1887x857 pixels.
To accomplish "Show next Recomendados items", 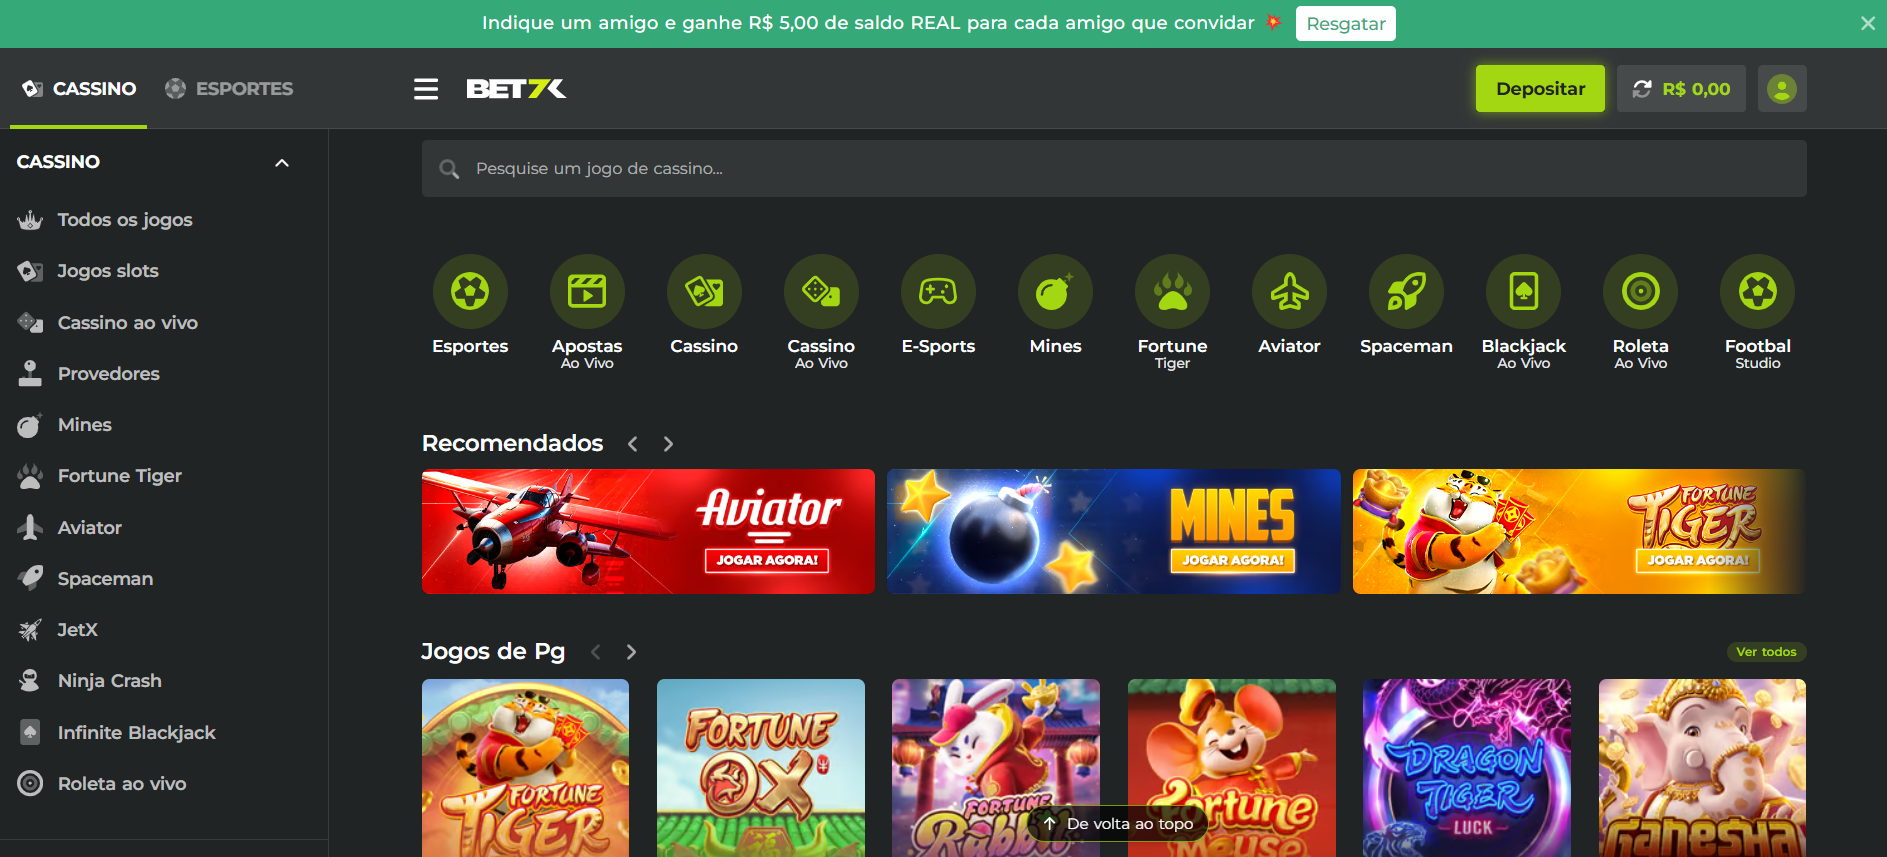I will [x=668, y=444].
